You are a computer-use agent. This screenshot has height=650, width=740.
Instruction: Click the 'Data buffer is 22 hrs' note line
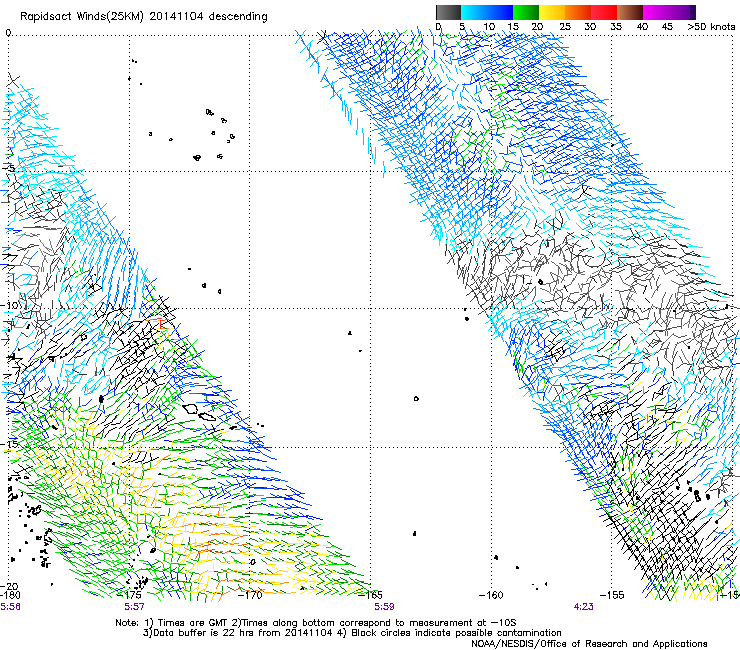click(352, 633)
